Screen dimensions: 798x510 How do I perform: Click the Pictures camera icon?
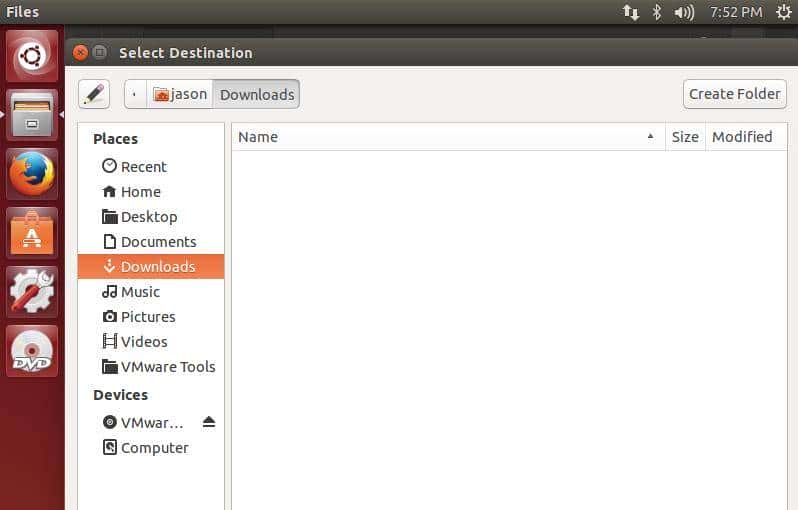click(109, 317)
